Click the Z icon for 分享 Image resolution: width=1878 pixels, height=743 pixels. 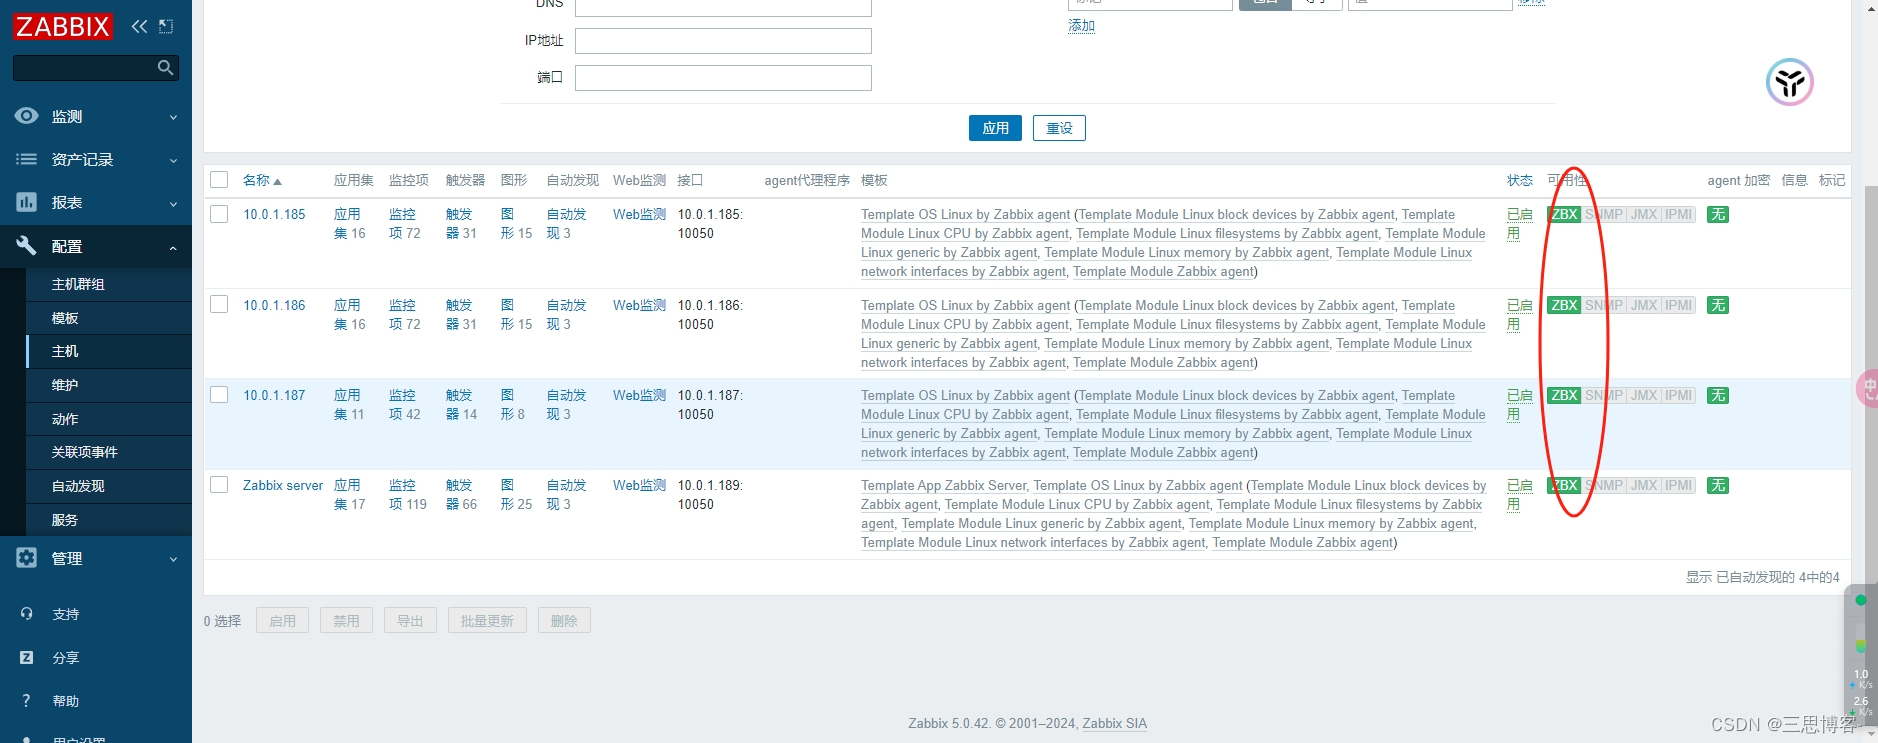pyautogui.click(x=27, y=657)
